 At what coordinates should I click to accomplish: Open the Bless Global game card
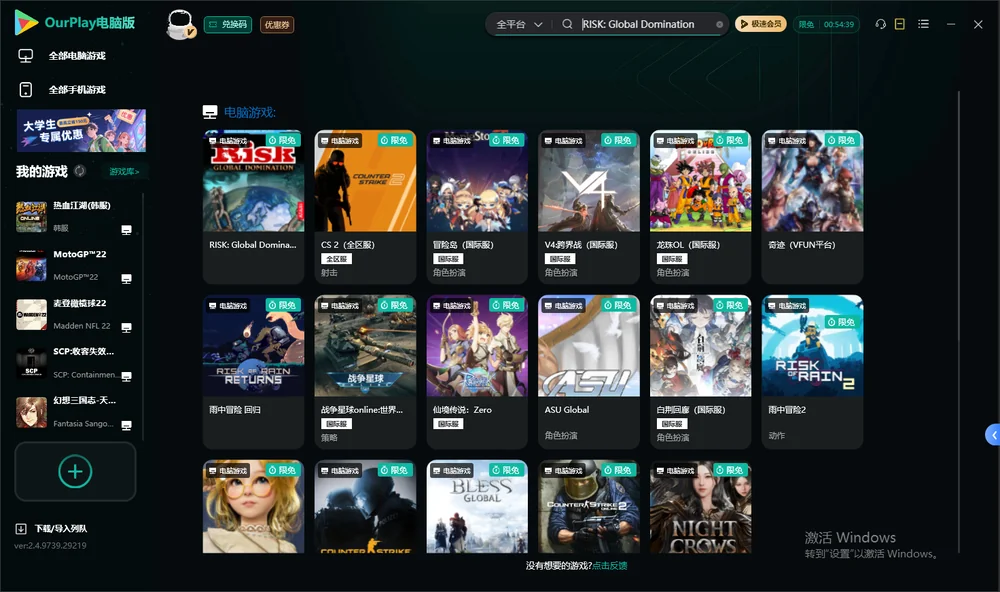click(x=477, y=507)
